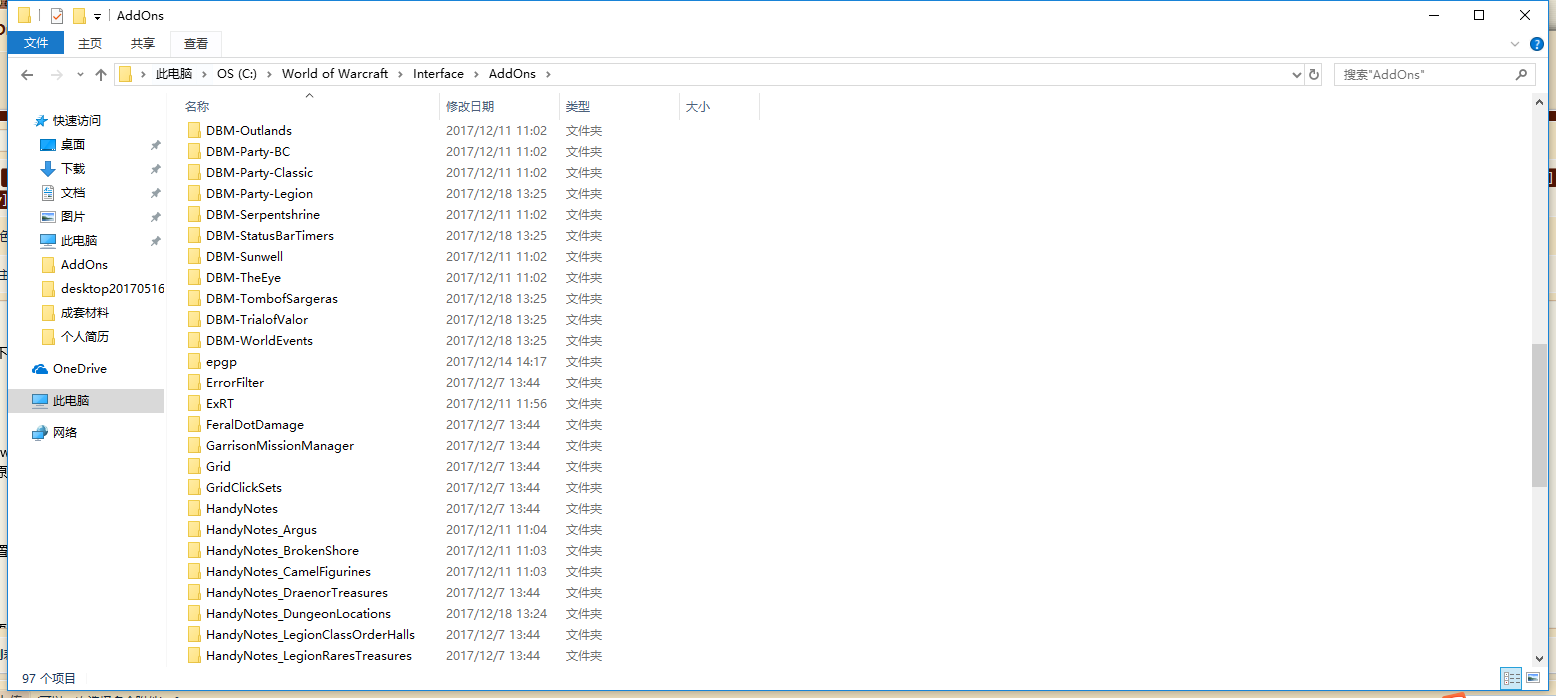Click the OS (C:) breadcrumb segment
The height and width of the screenshot is (698, 1556).
tap(237, 74)
